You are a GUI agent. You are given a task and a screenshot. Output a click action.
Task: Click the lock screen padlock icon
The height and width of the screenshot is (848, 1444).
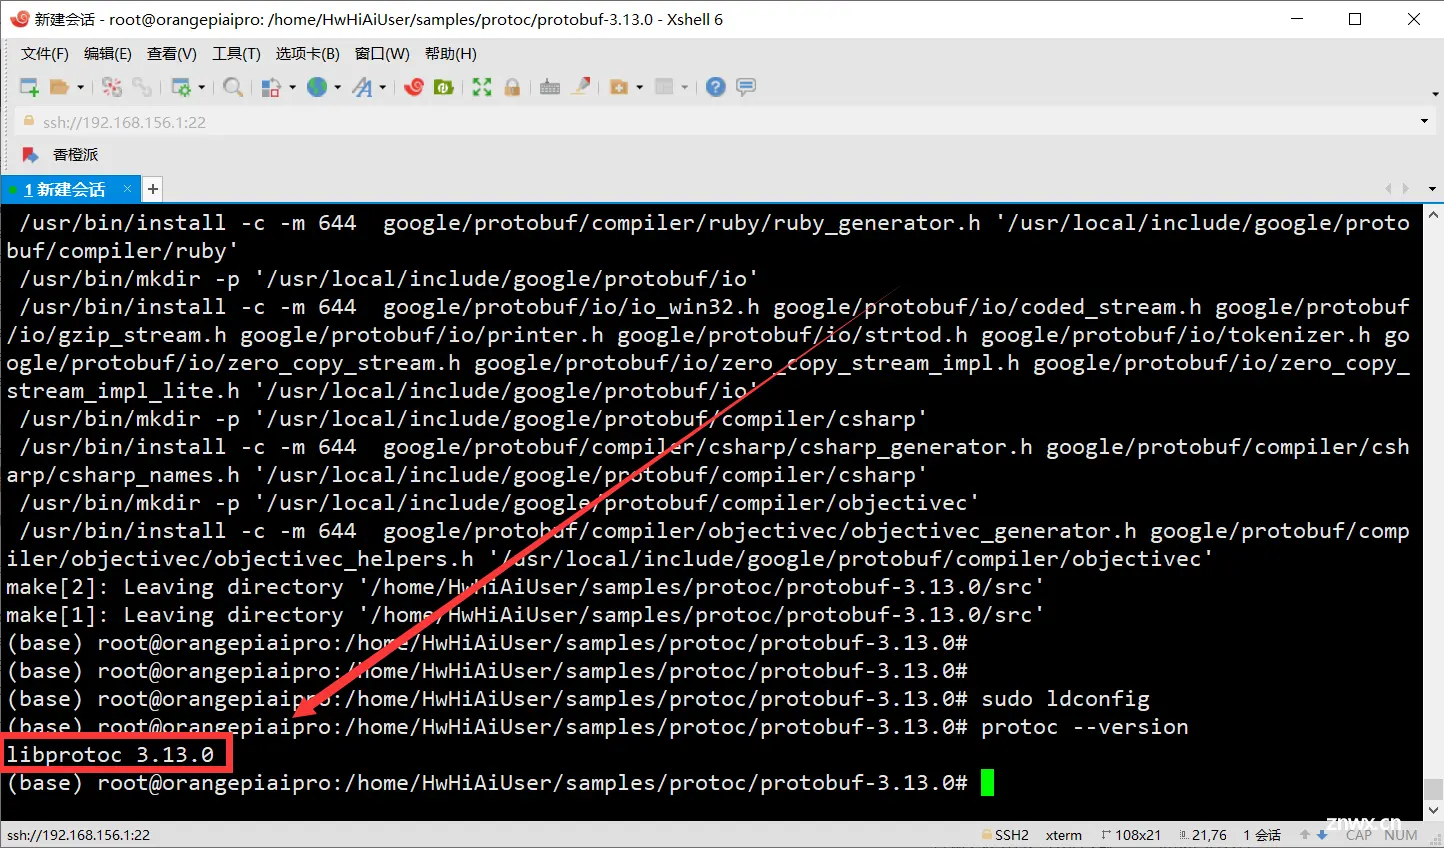point(512,87)
